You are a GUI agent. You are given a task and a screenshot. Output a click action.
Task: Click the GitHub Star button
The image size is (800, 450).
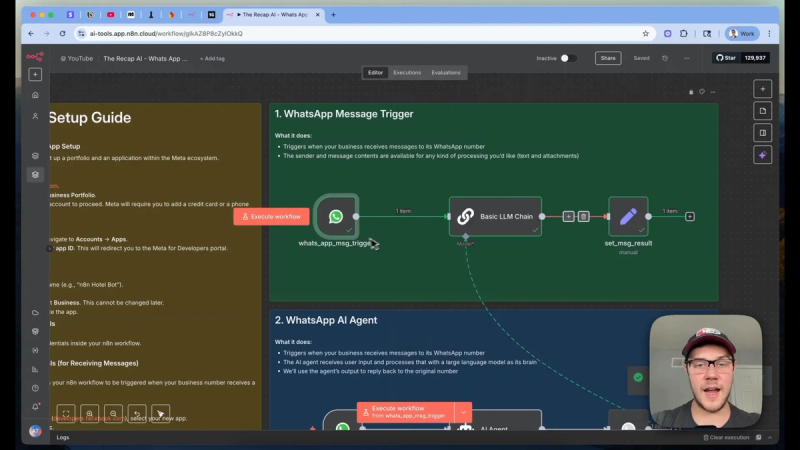(x=726, y=58)
